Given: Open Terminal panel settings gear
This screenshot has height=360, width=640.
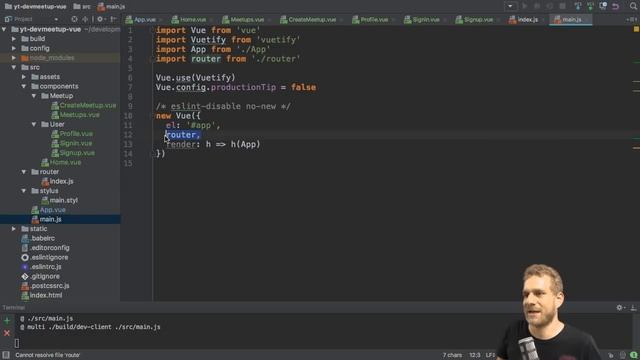Looking at the screenshot, I should (620, 308).
